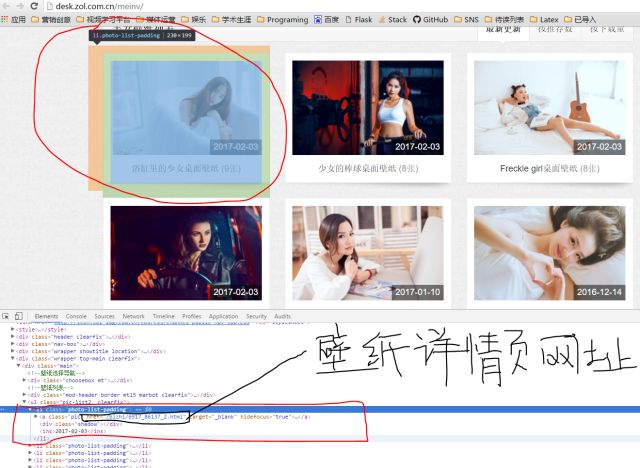The image size is (640, 468).
Task: Click the _blank target attribute value
Action: (224, 417)
